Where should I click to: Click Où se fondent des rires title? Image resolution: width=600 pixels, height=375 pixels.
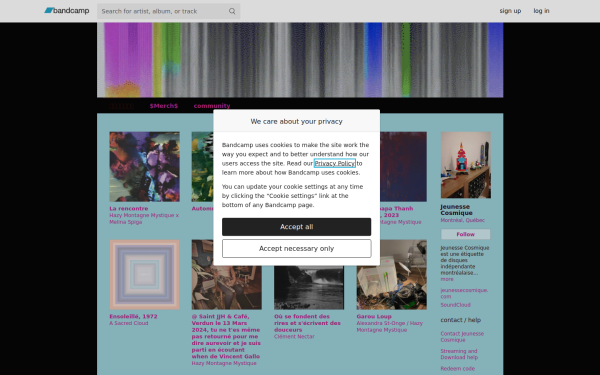pyautogui.click(x=307, y=323)
